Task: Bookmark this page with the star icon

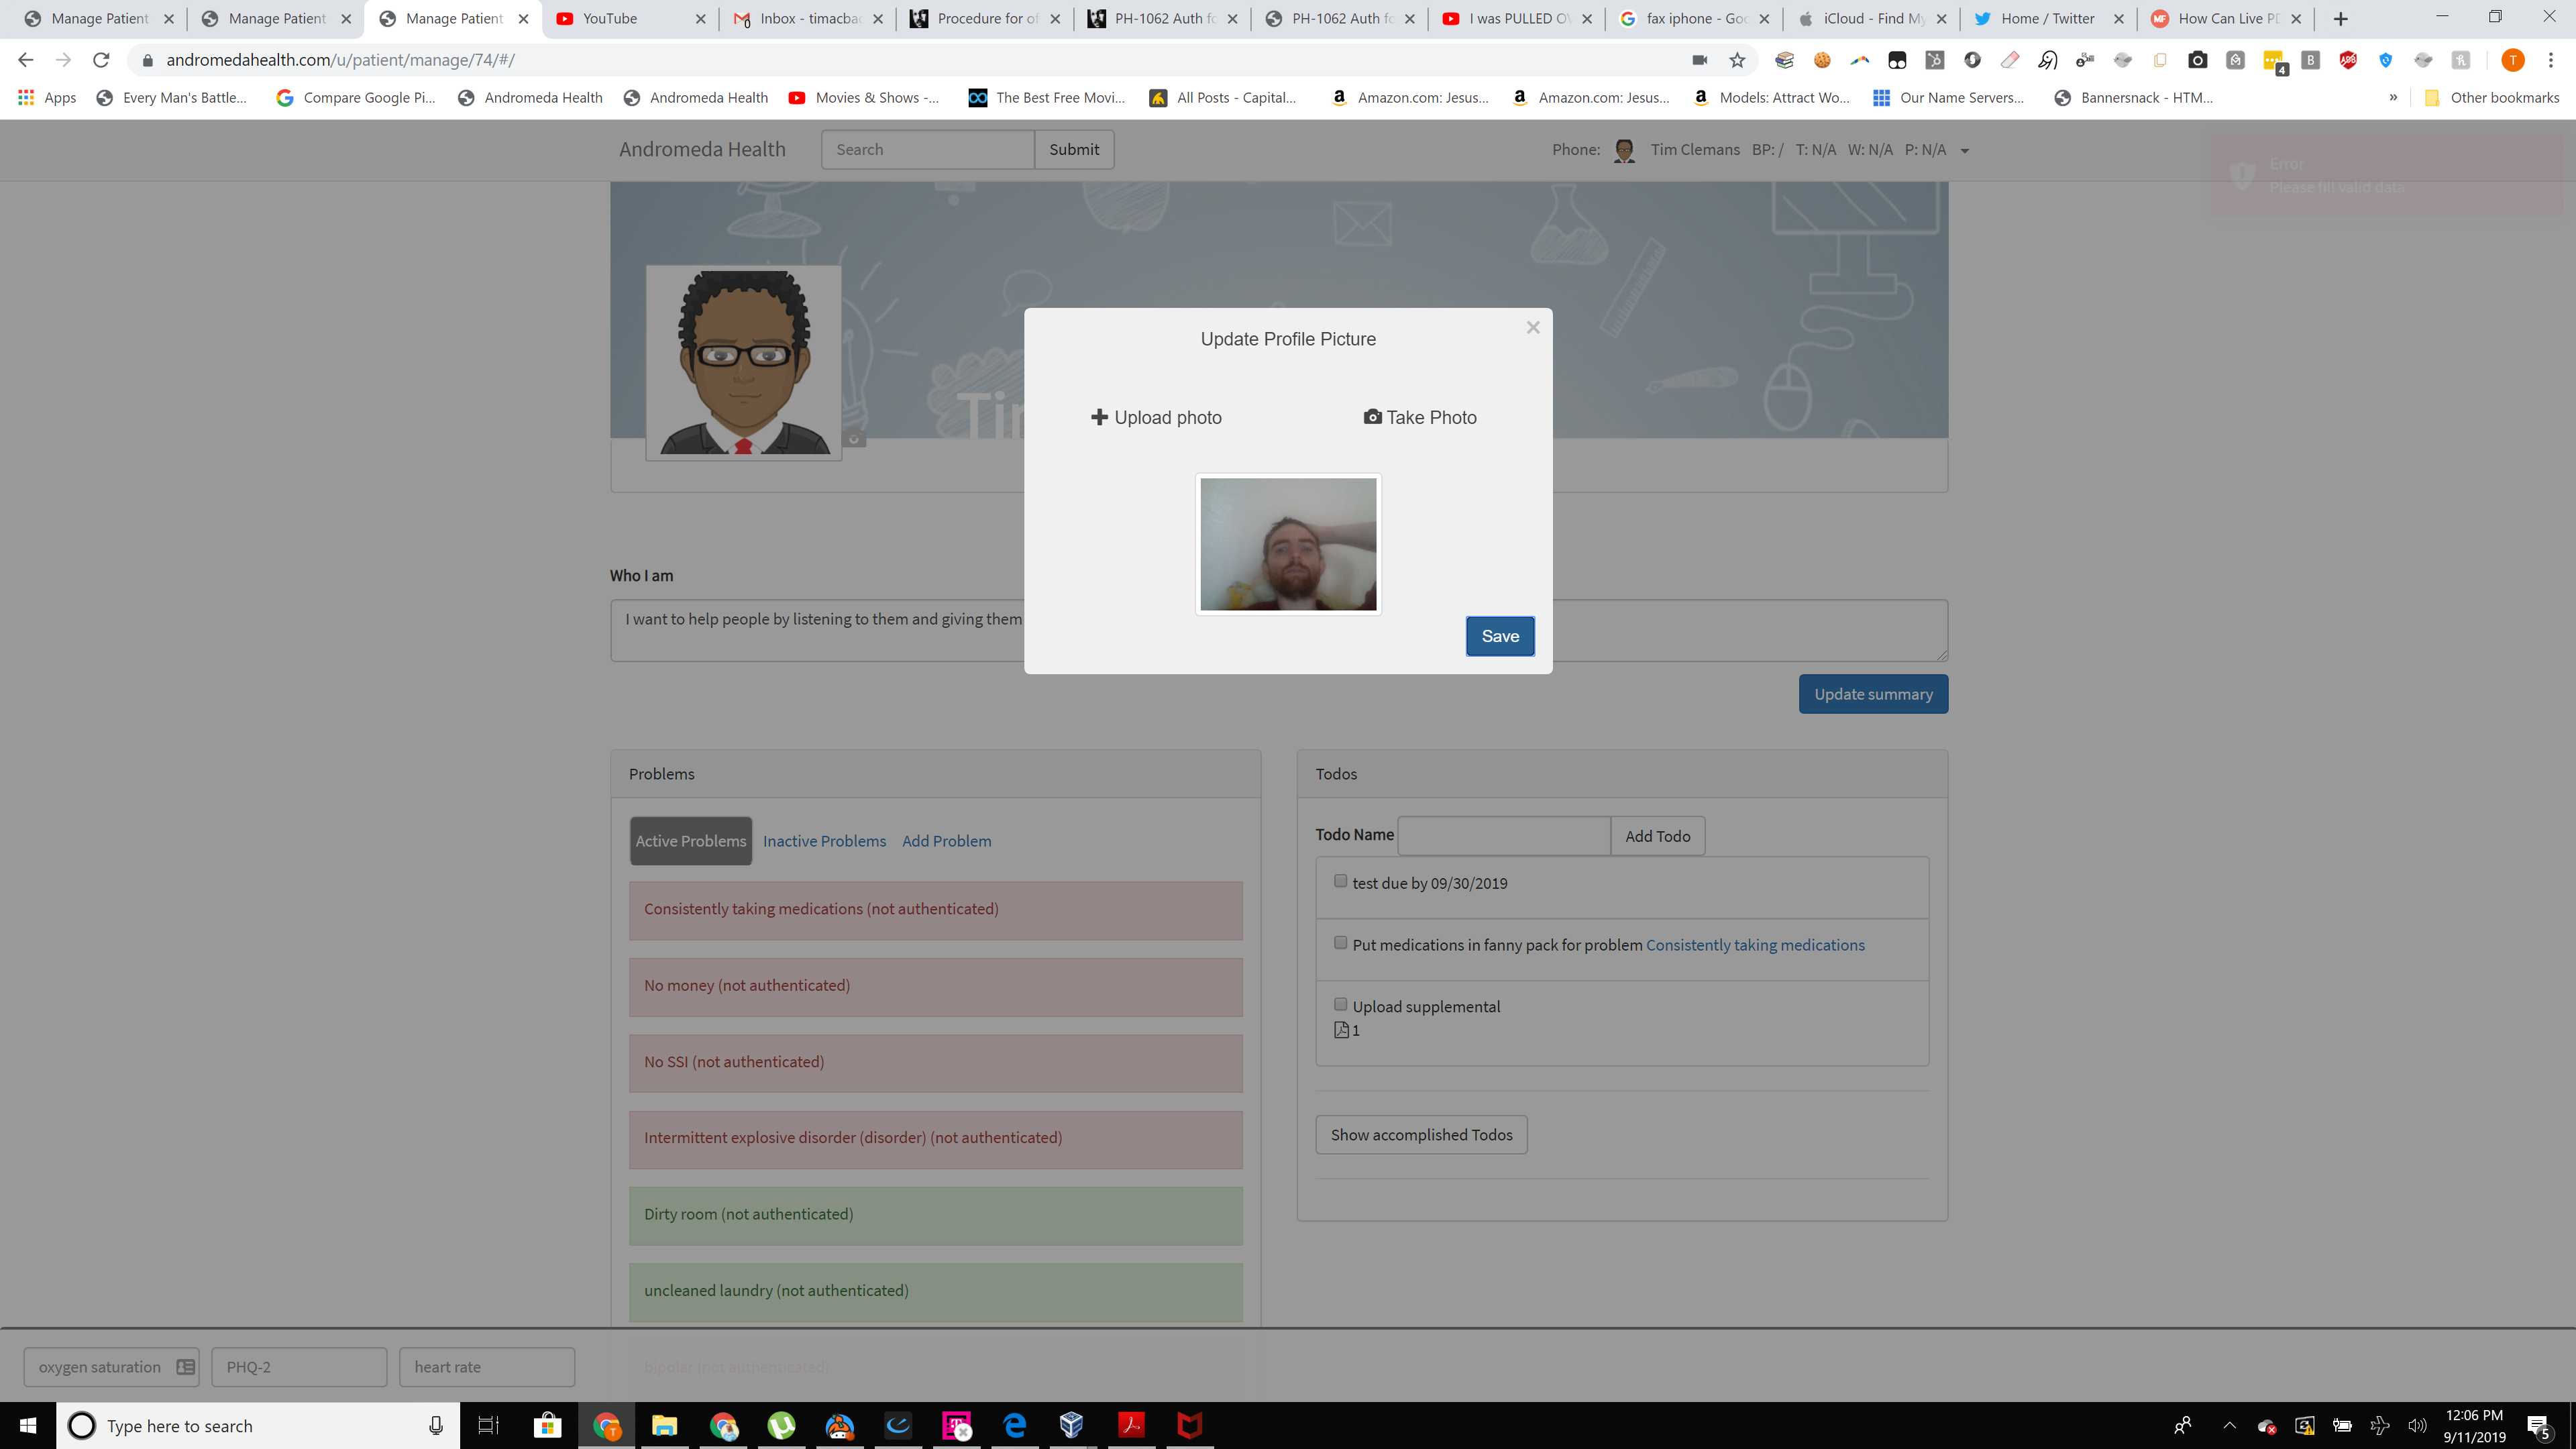Action: 1737,60
